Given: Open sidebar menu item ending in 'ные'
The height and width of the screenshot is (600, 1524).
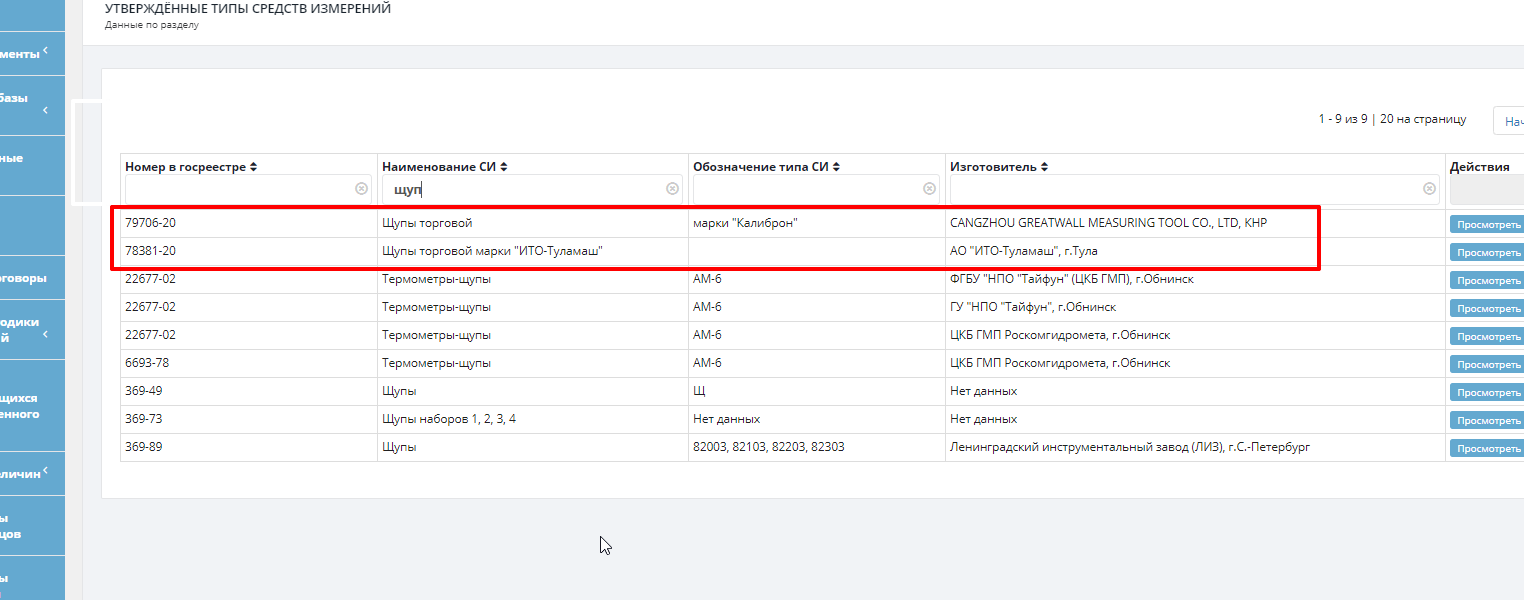Looking at the screenshot, I should [x=32, y=158].
